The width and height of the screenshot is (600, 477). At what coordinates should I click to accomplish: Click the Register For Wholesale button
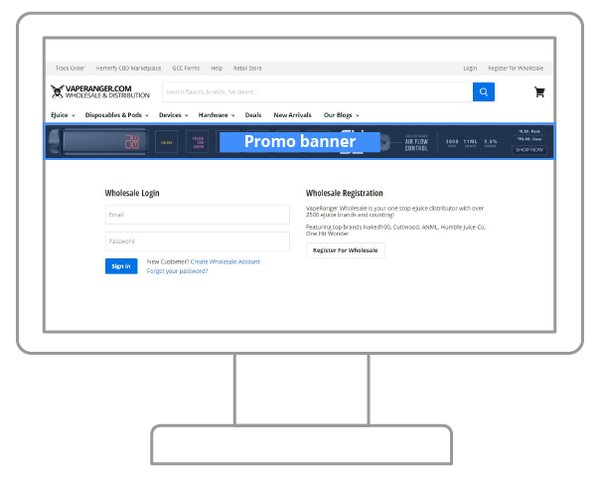[x=345, y=250]
